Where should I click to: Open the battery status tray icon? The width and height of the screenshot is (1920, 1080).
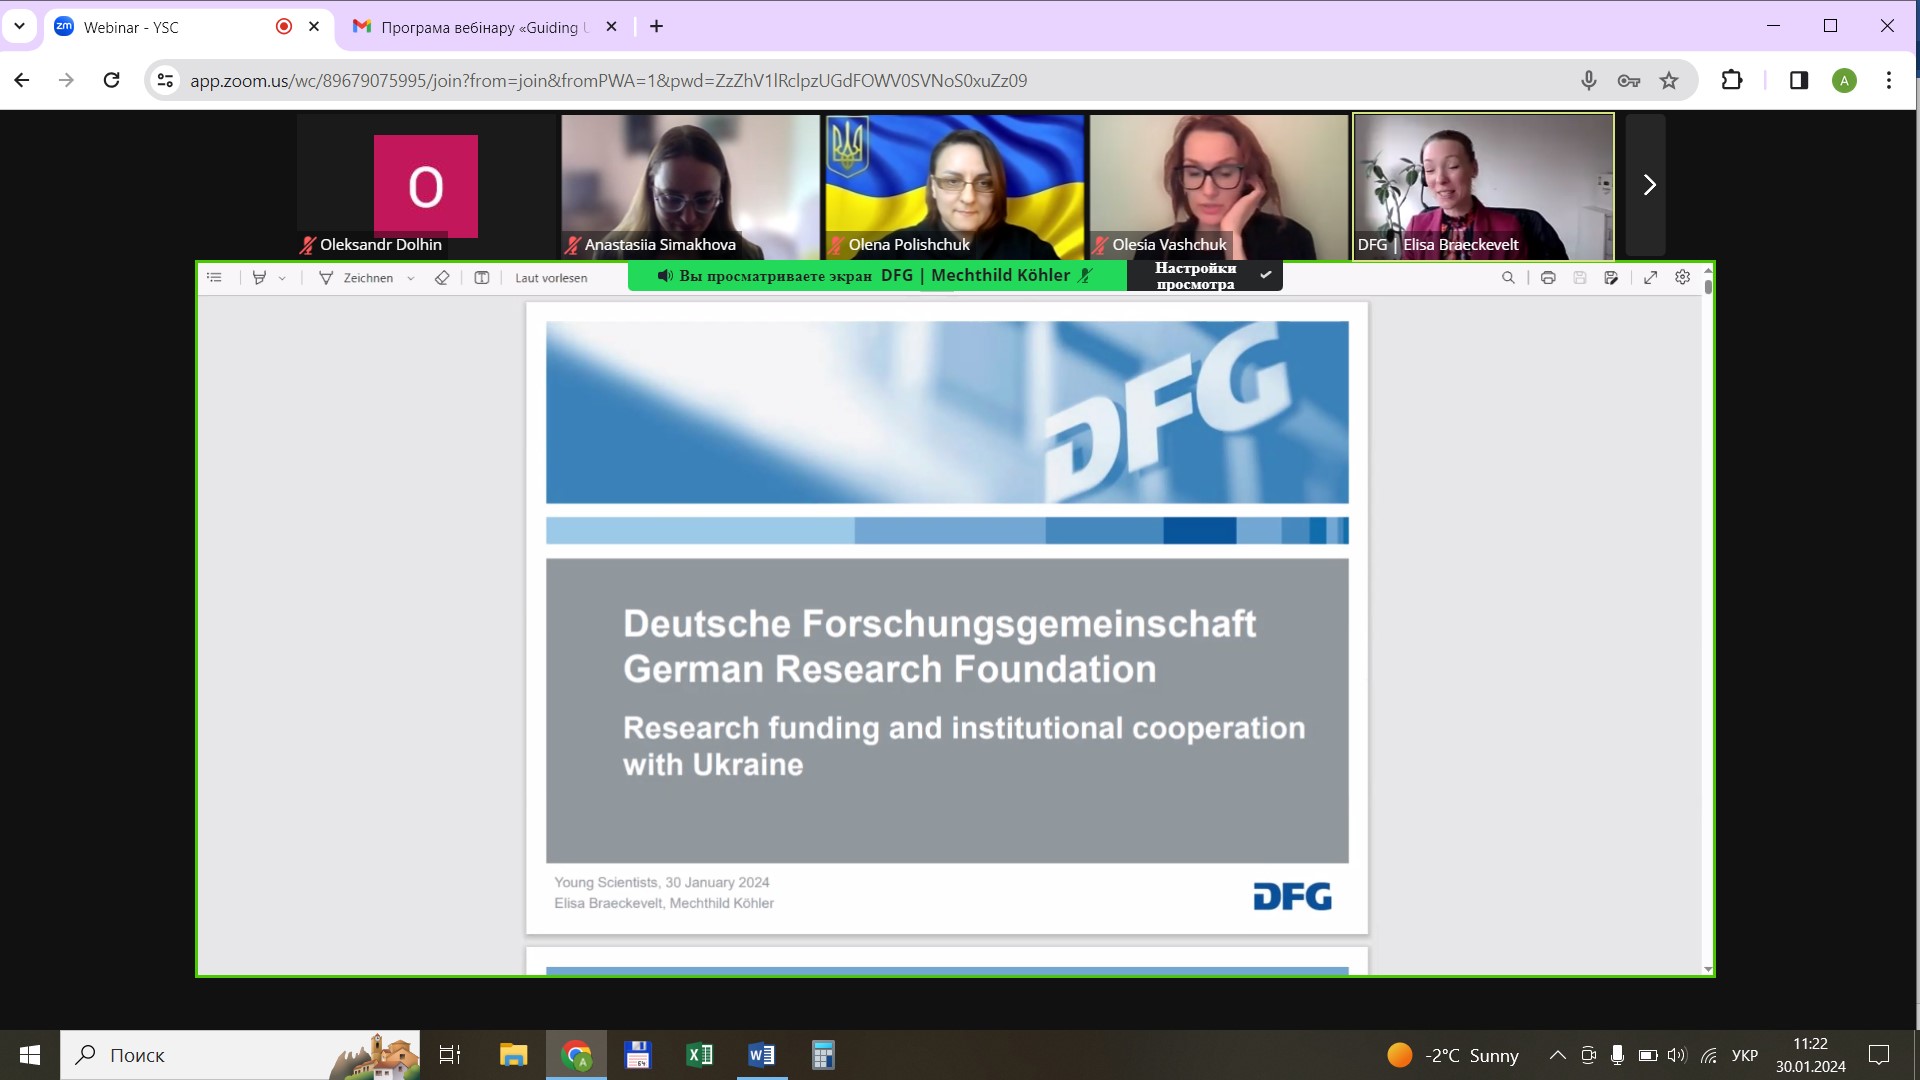pos(1648,1055)
